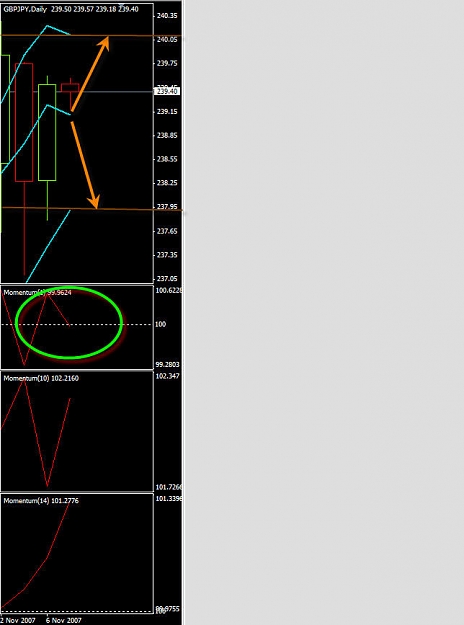Click the Momentum(10) 102.2160 label
464x625 pixels.
coord(41,378)
